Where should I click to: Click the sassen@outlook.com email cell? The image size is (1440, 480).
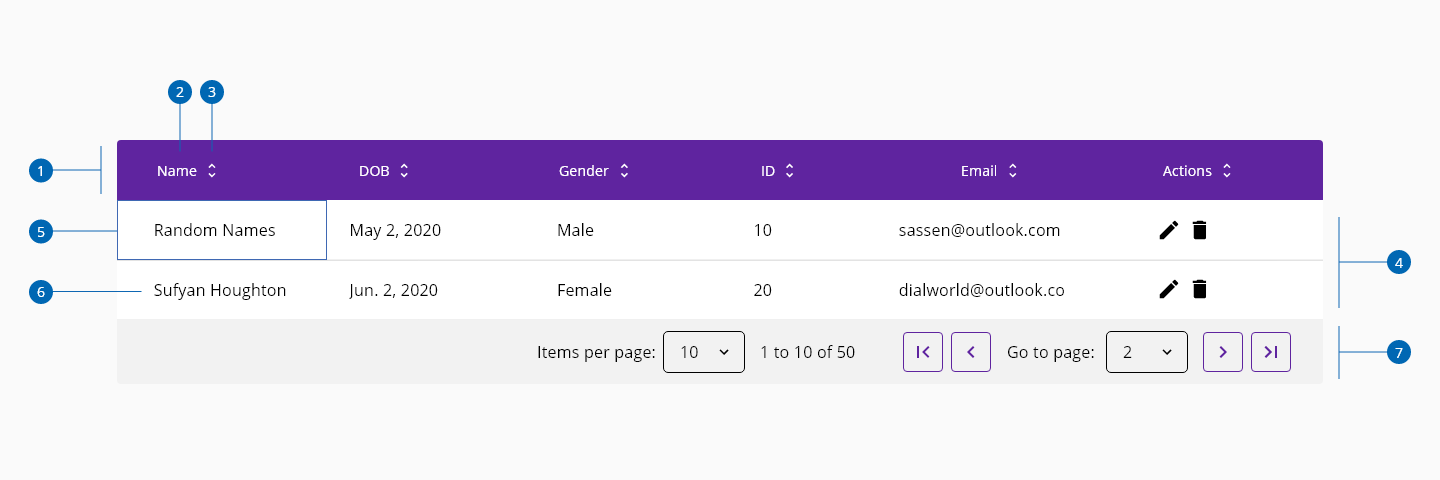click(x=979, y=230)
